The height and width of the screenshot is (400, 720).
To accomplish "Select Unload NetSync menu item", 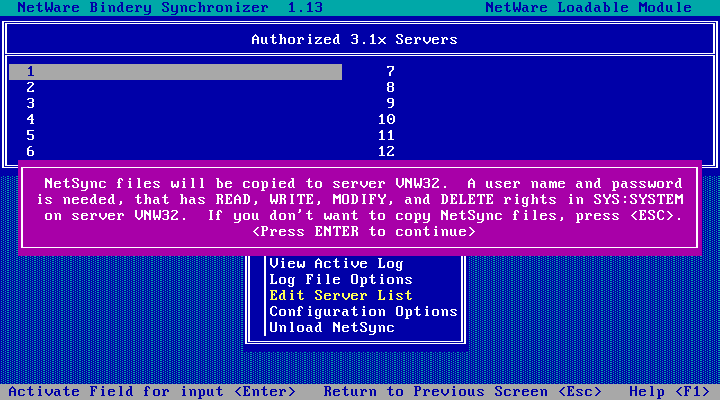I will coord(332,327).
